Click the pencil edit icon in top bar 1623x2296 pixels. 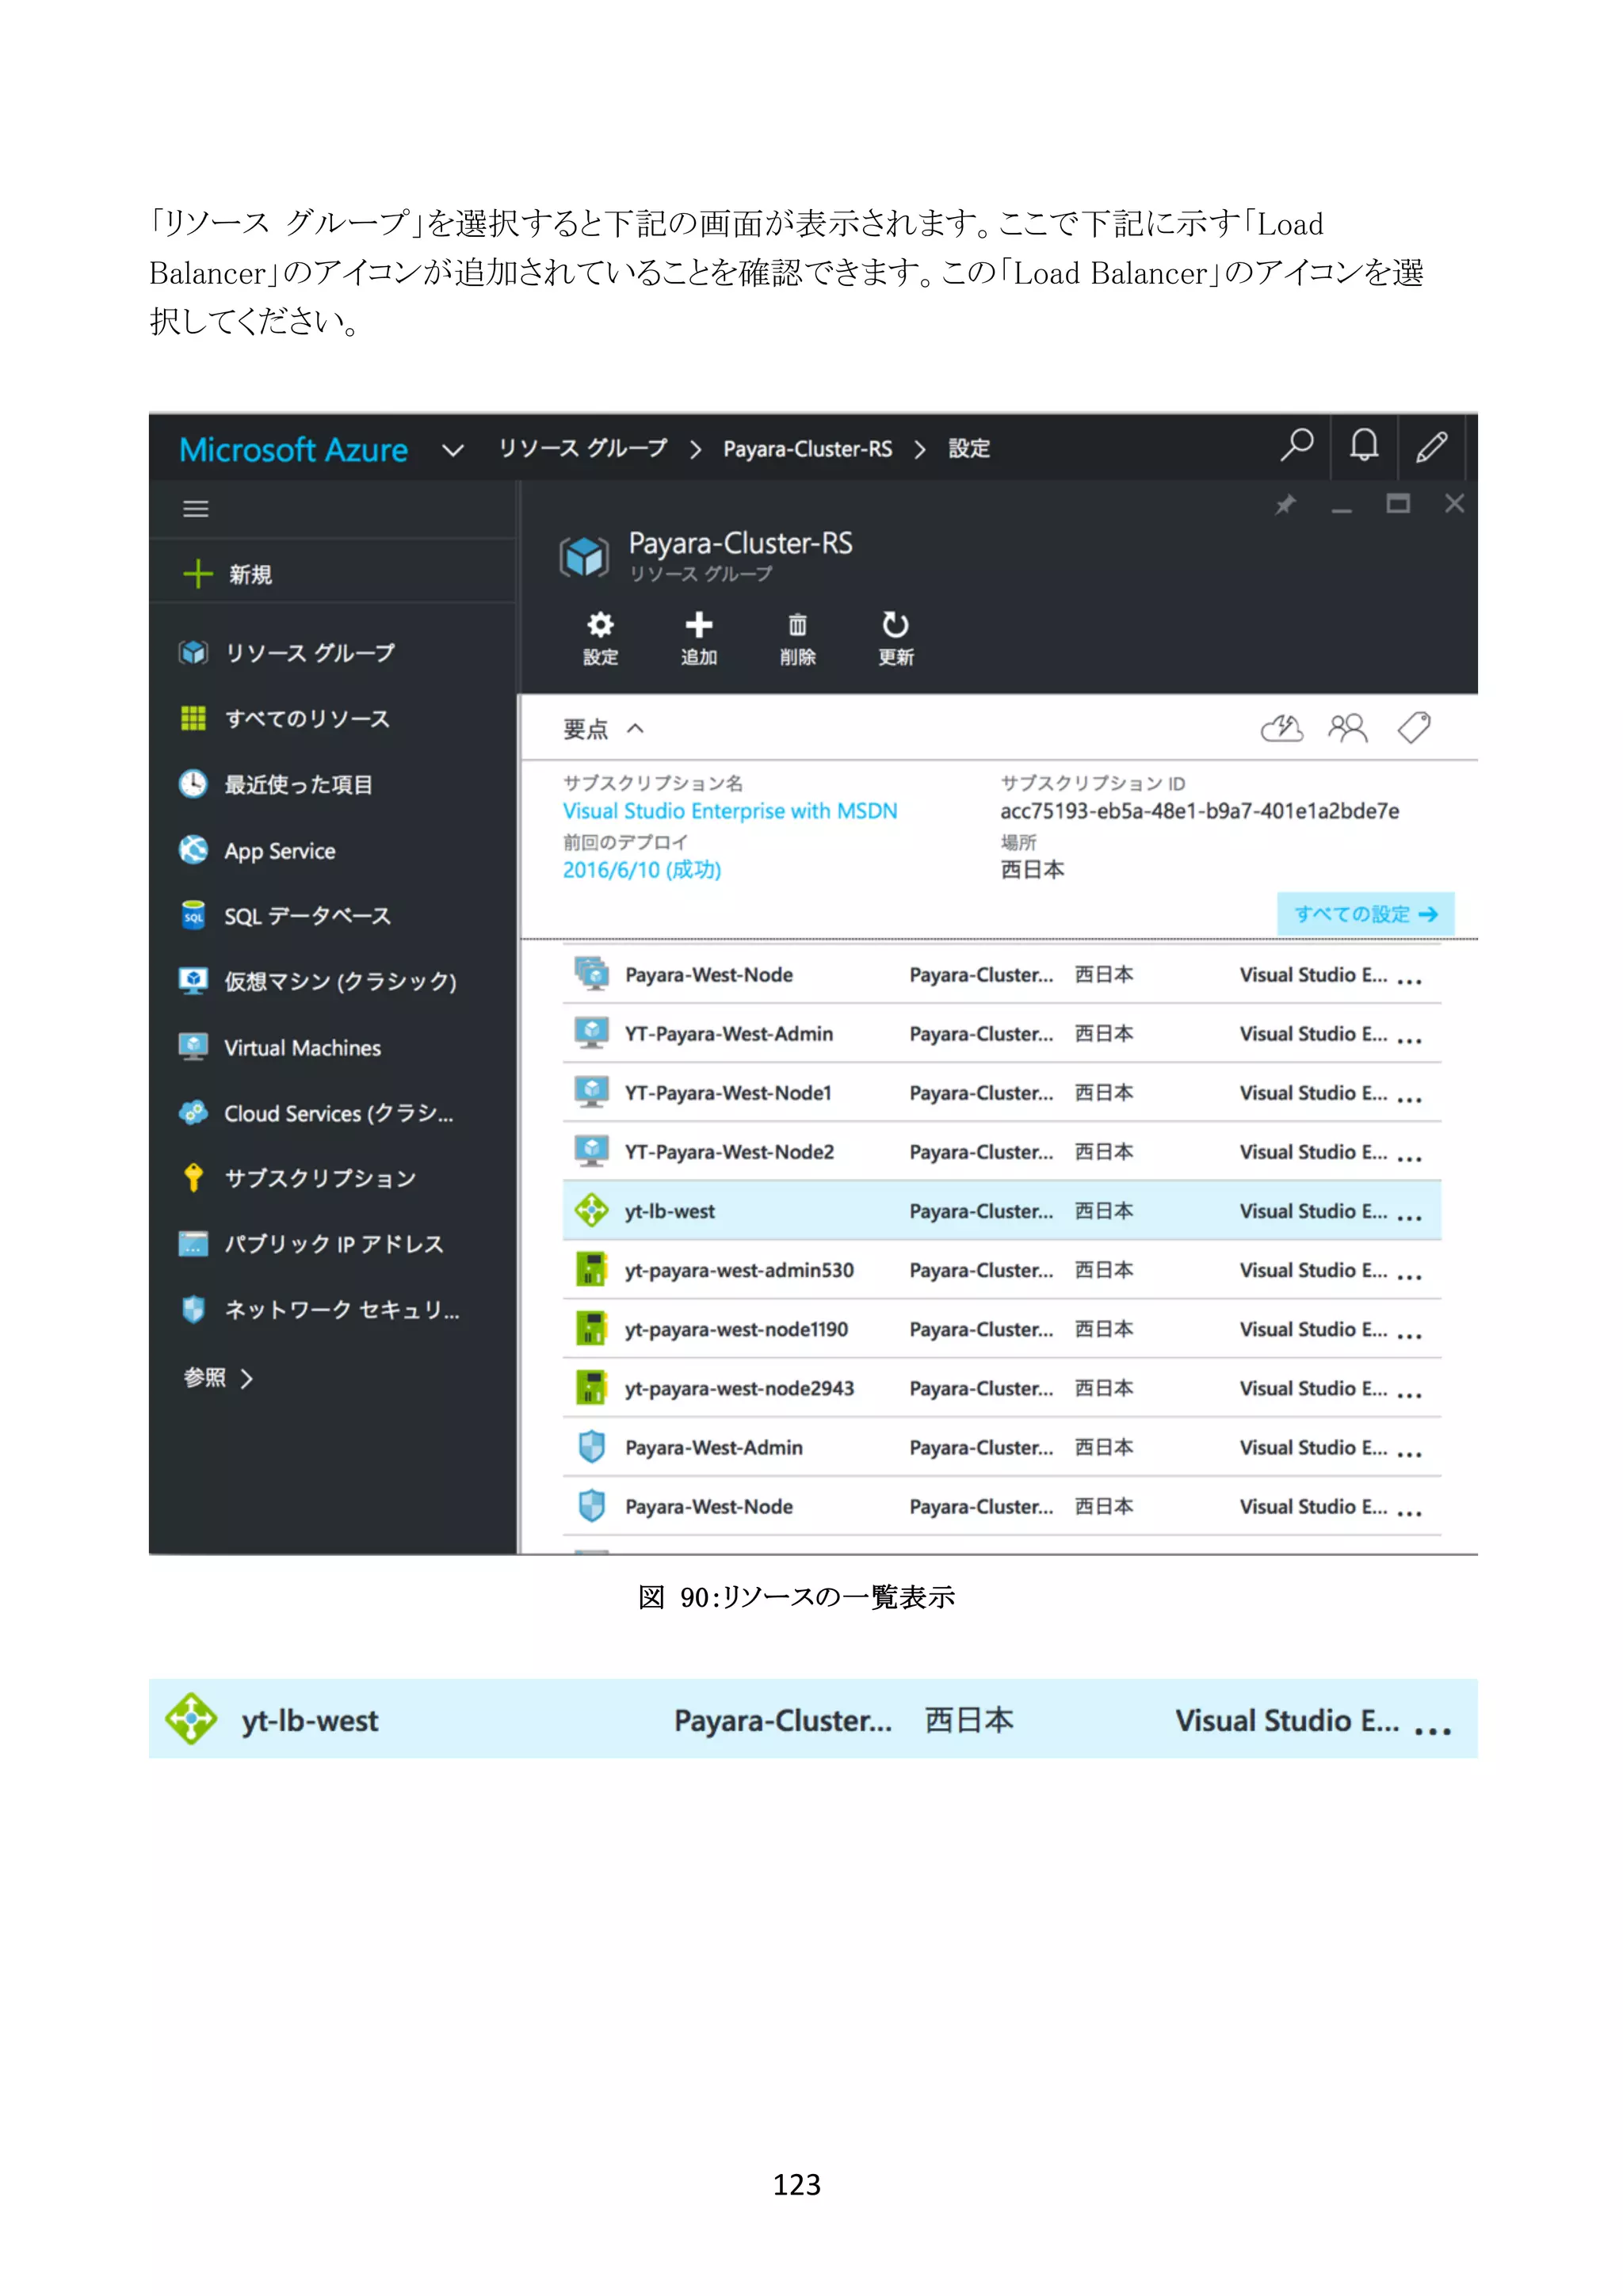tap(1431, 446)
